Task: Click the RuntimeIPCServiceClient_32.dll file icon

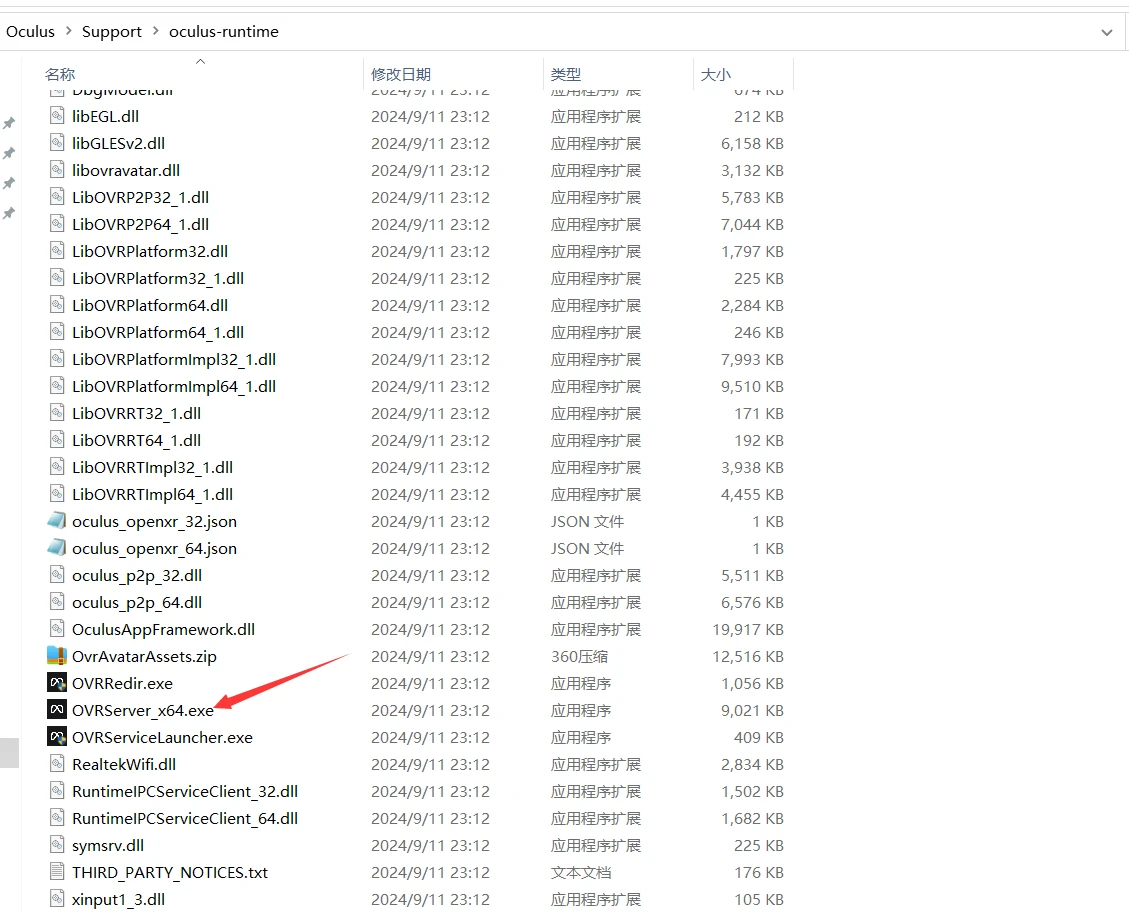Action: (57, 791)
